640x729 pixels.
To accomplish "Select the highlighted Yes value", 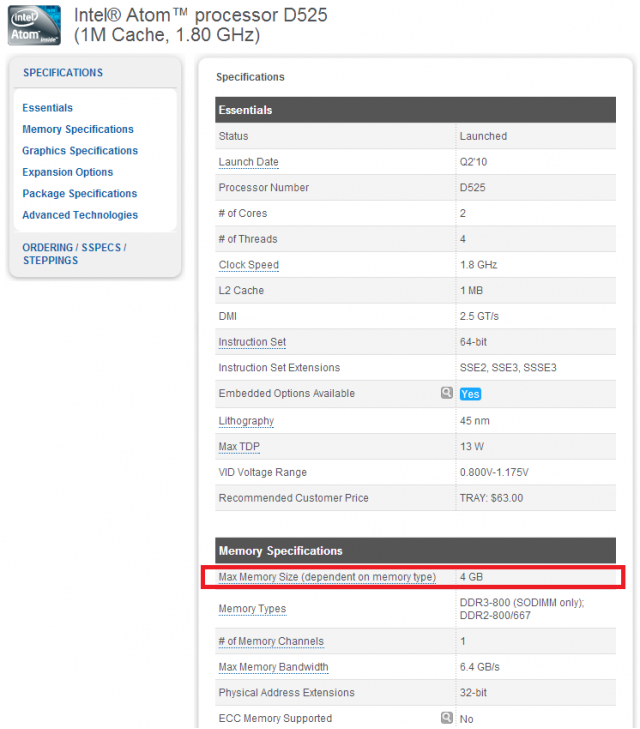I will click(x=470, y=394).
